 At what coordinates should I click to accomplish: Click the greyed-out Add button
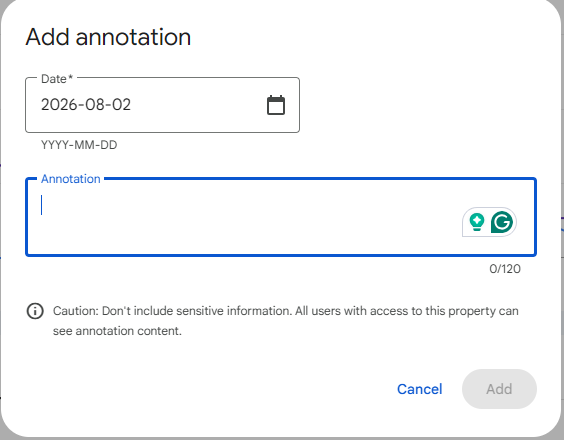[x=499, y=389]
